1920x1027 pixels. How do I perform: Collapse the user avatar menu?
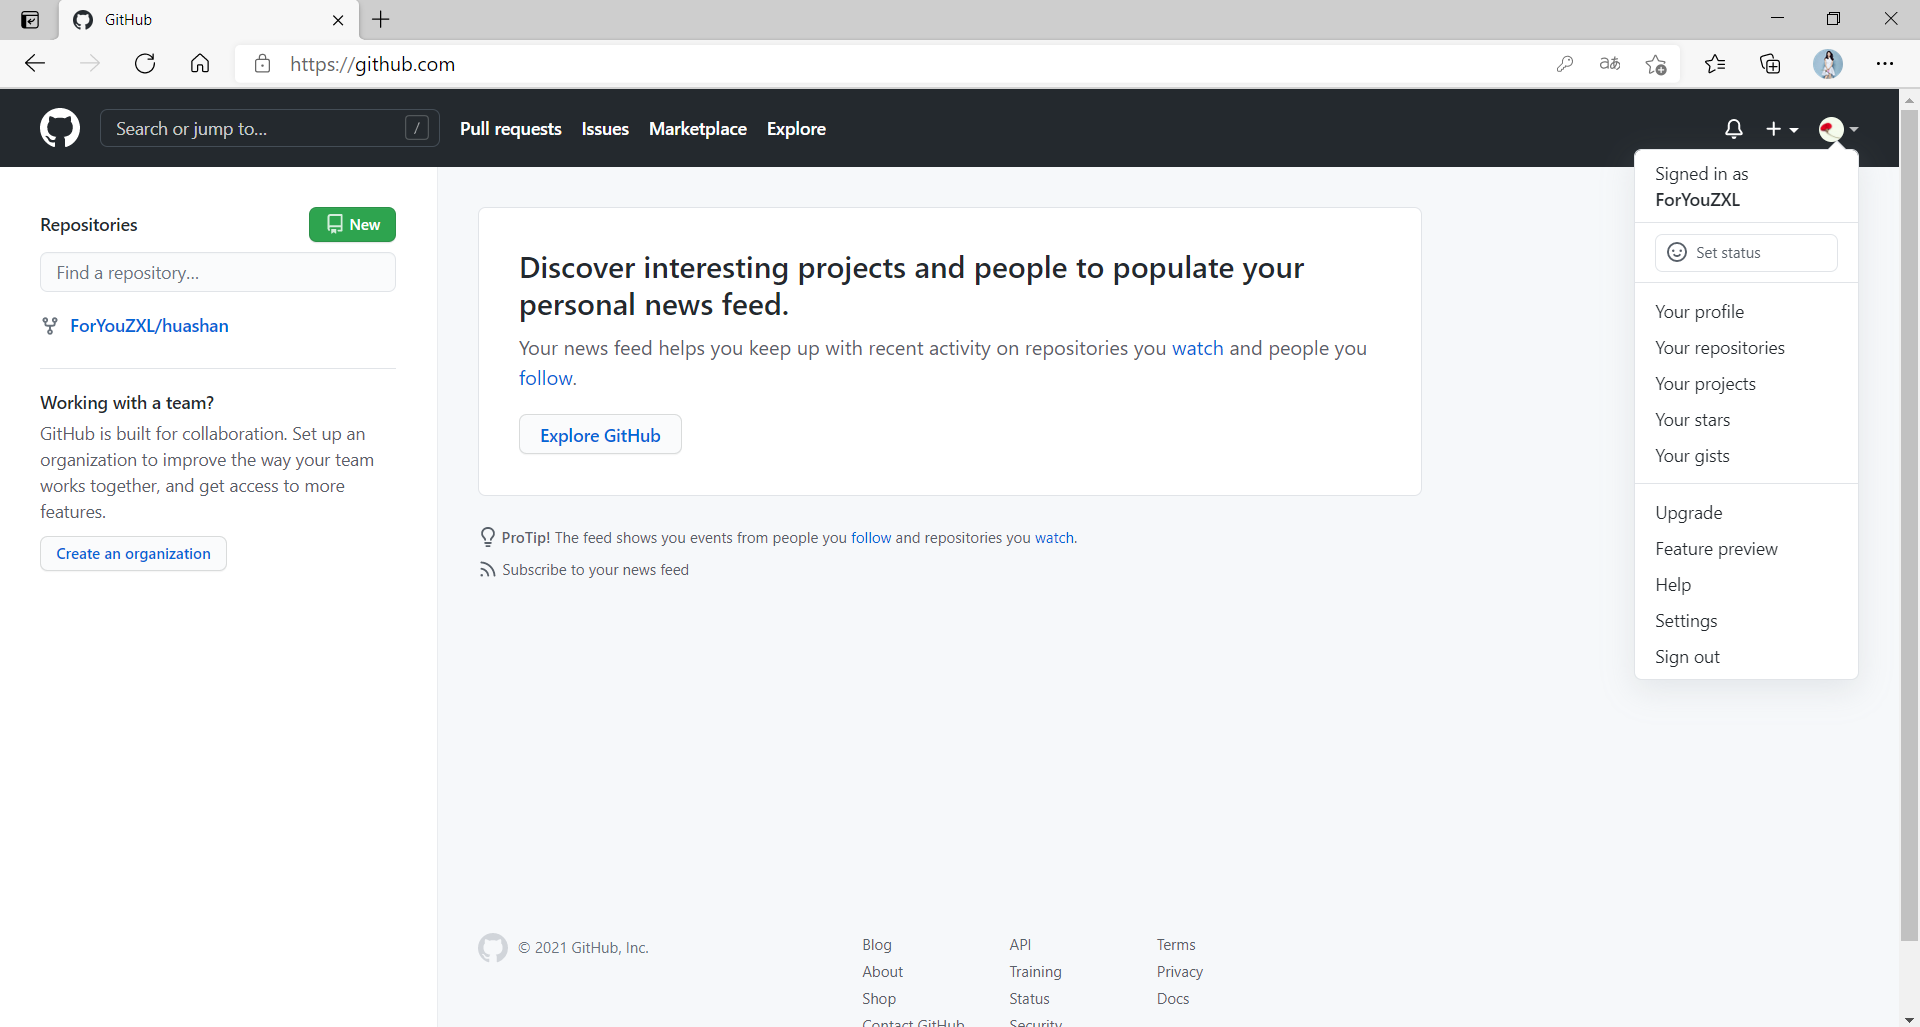click(x=1838, y=129)
